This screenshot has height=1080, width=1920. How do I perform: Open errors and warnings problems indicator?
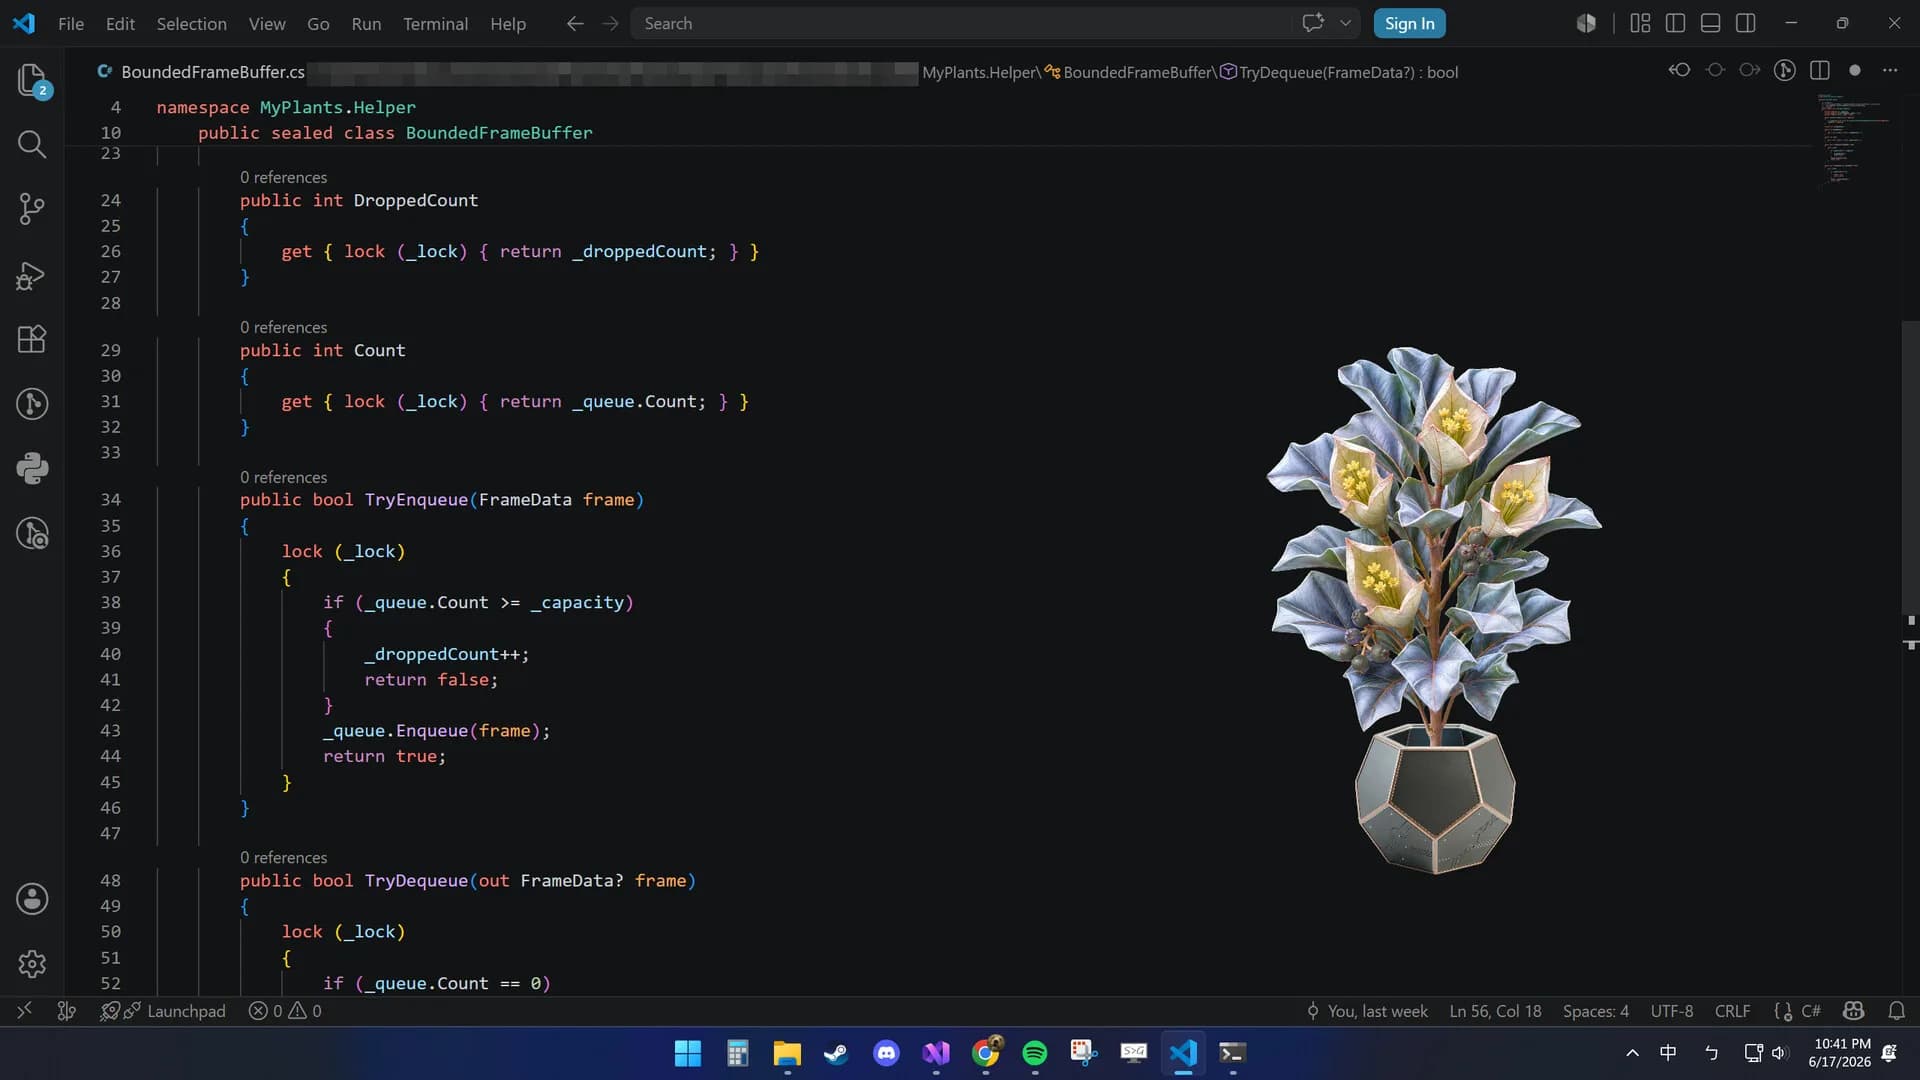(285, 1011)
